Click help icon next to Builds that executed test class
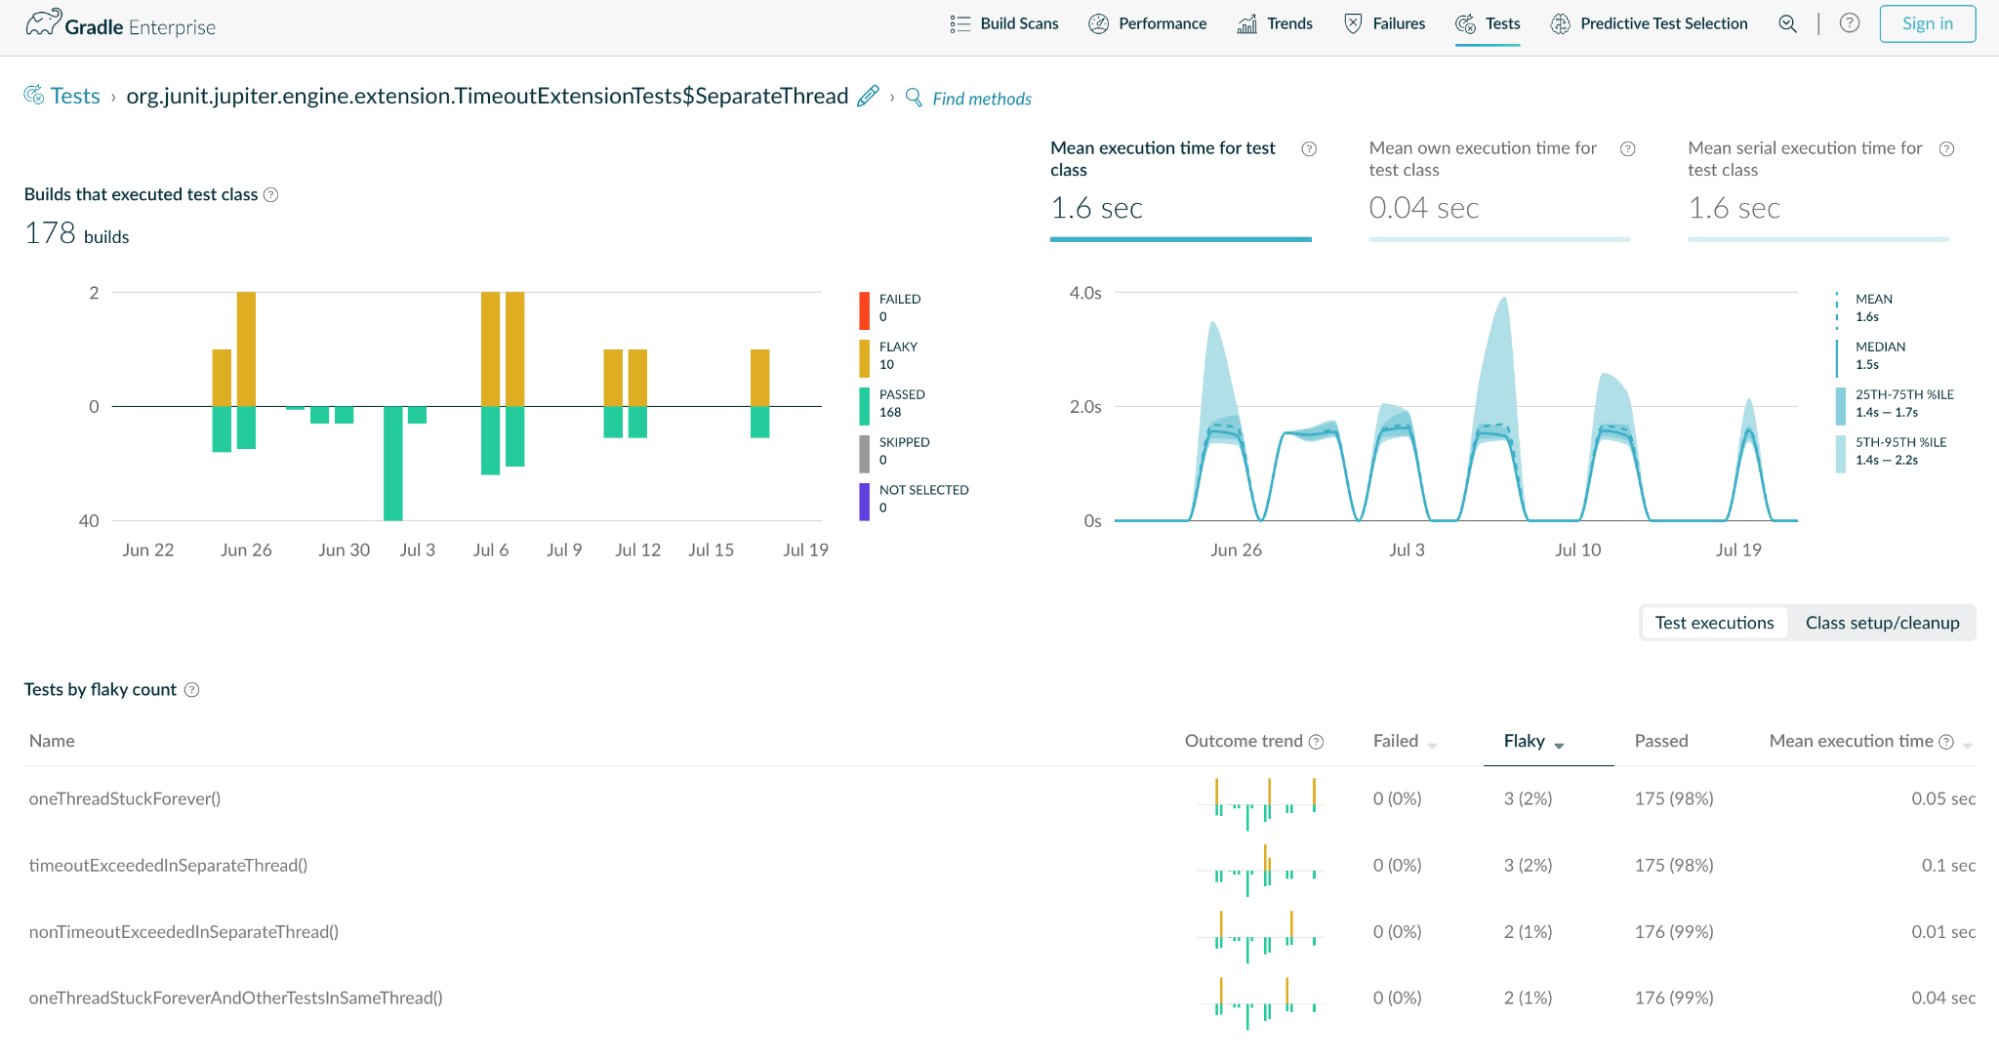The image size is (1999, 1041). click(271, 195)
